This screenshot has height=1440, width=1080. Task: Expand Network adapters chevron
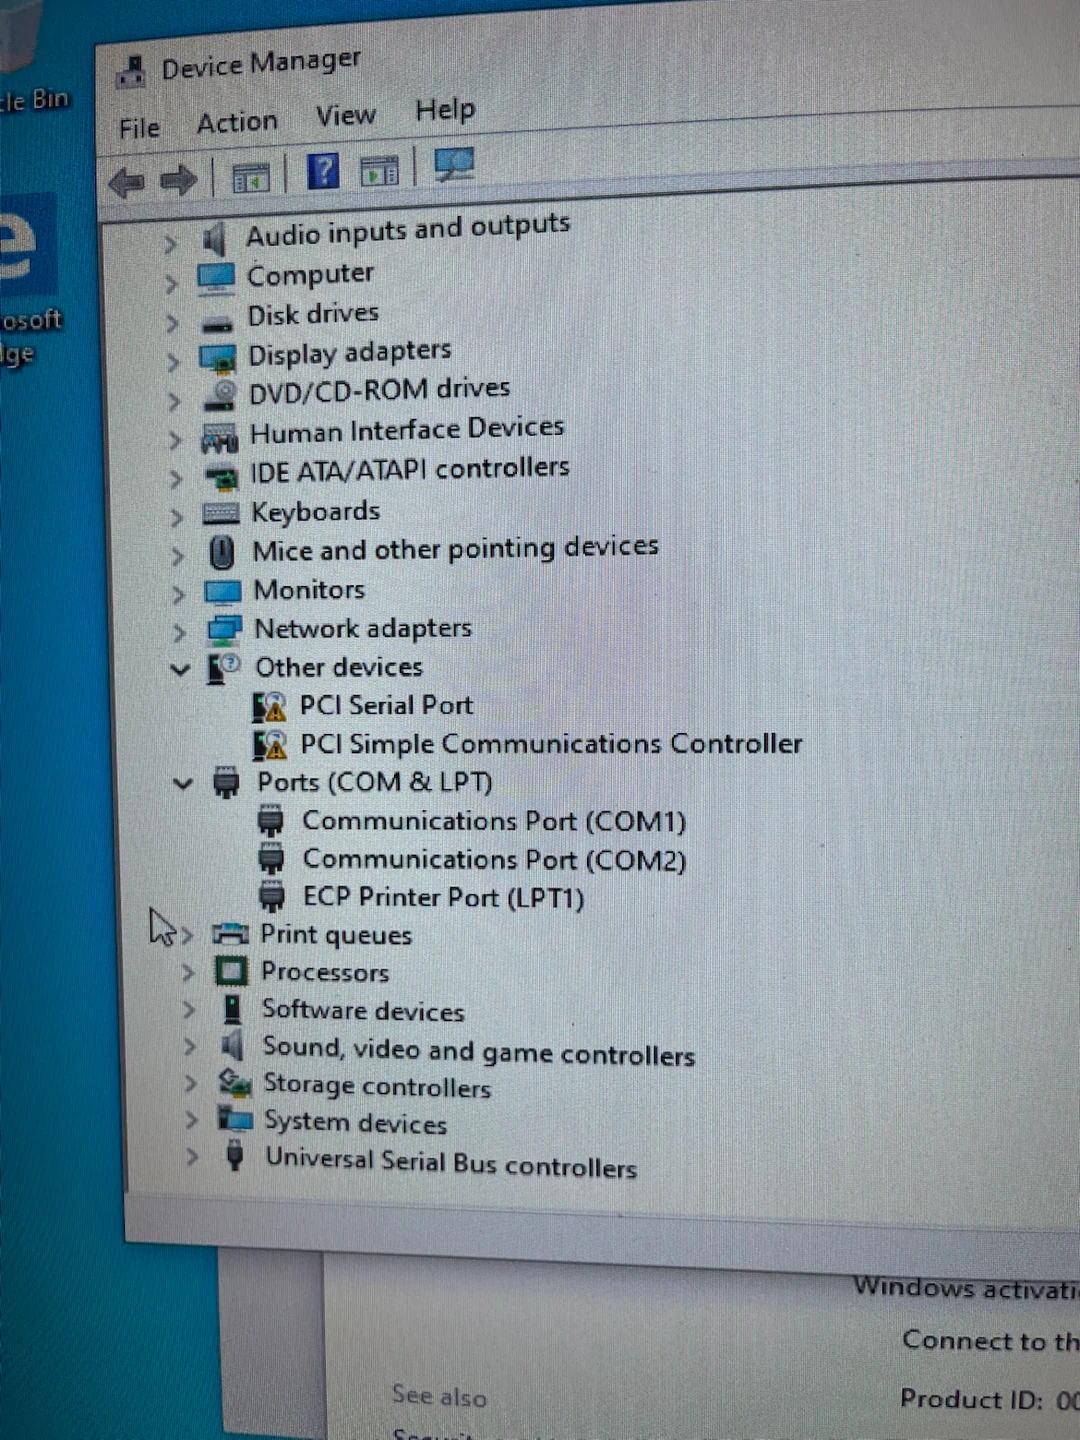pyautogui.click(x=179, y=633)
